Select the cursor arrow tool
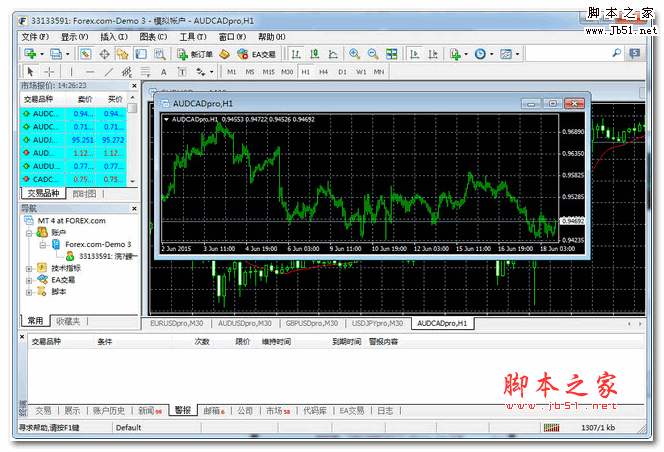 30,72
